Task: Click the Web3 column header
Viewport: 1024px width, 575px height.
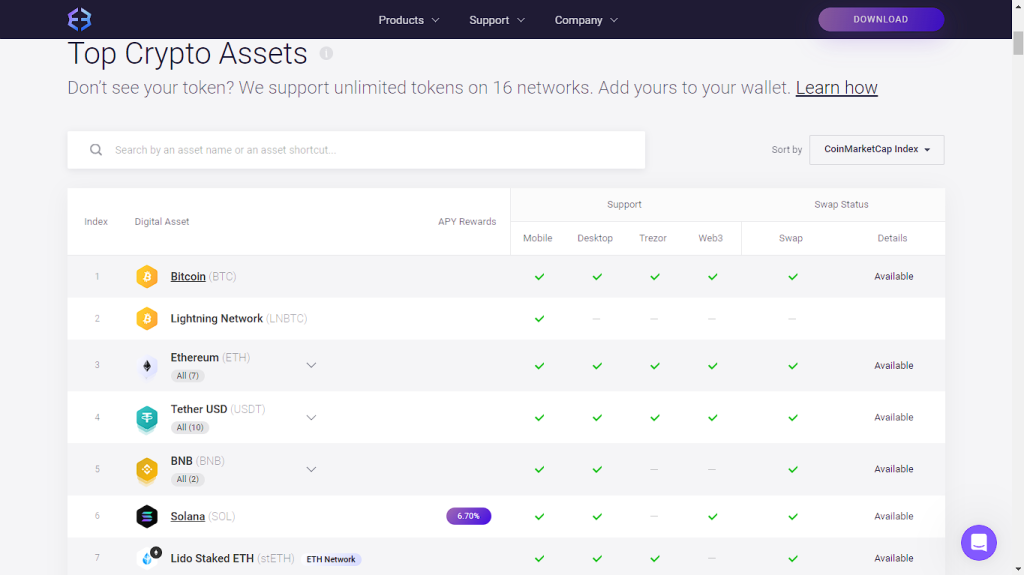Action: [711, 238]
